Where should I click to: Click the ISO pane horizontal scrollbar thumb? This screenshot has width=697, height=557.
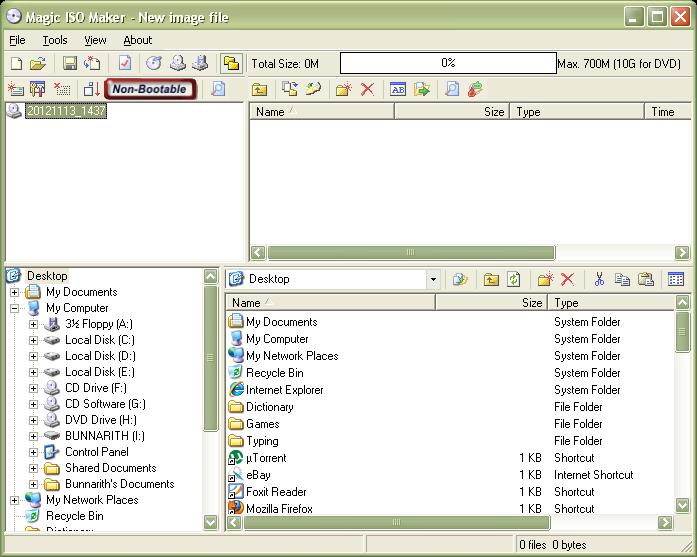(411, 252)
